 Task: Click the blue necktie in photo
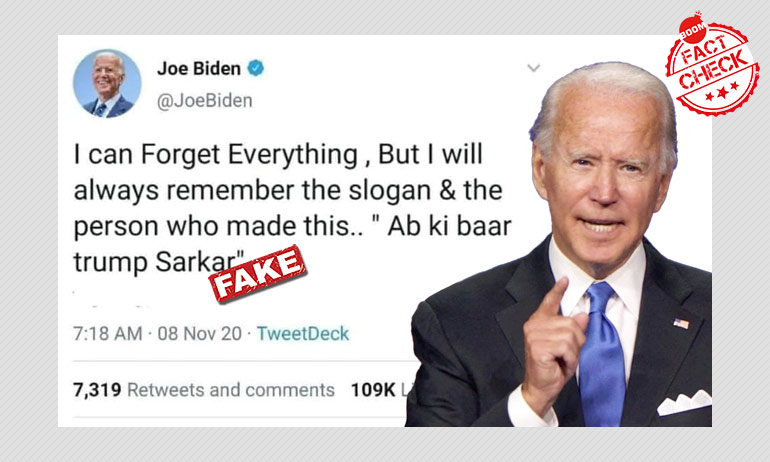click(x=601, y=353)
